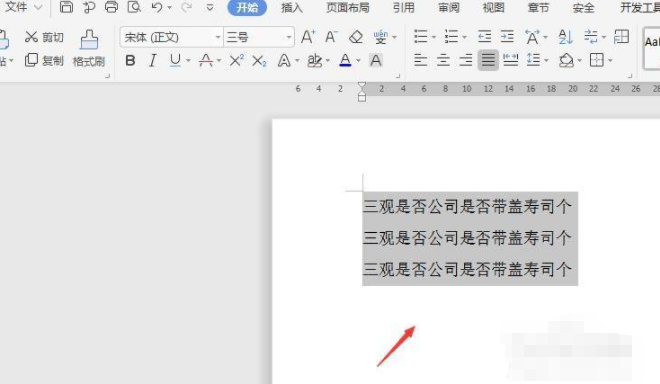
Task: Click the text effects outlined A icon
Action: click(x=284, y=61)
